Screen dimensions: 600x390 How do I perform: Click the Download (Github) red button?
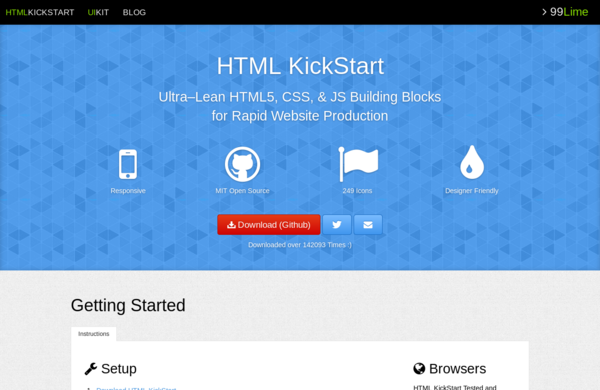click(x=269, y=225)
